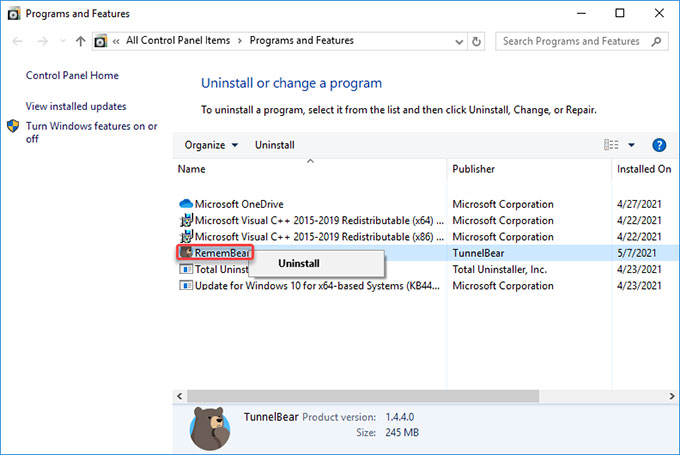Open the address bar history dropdown

click(459, 42)
